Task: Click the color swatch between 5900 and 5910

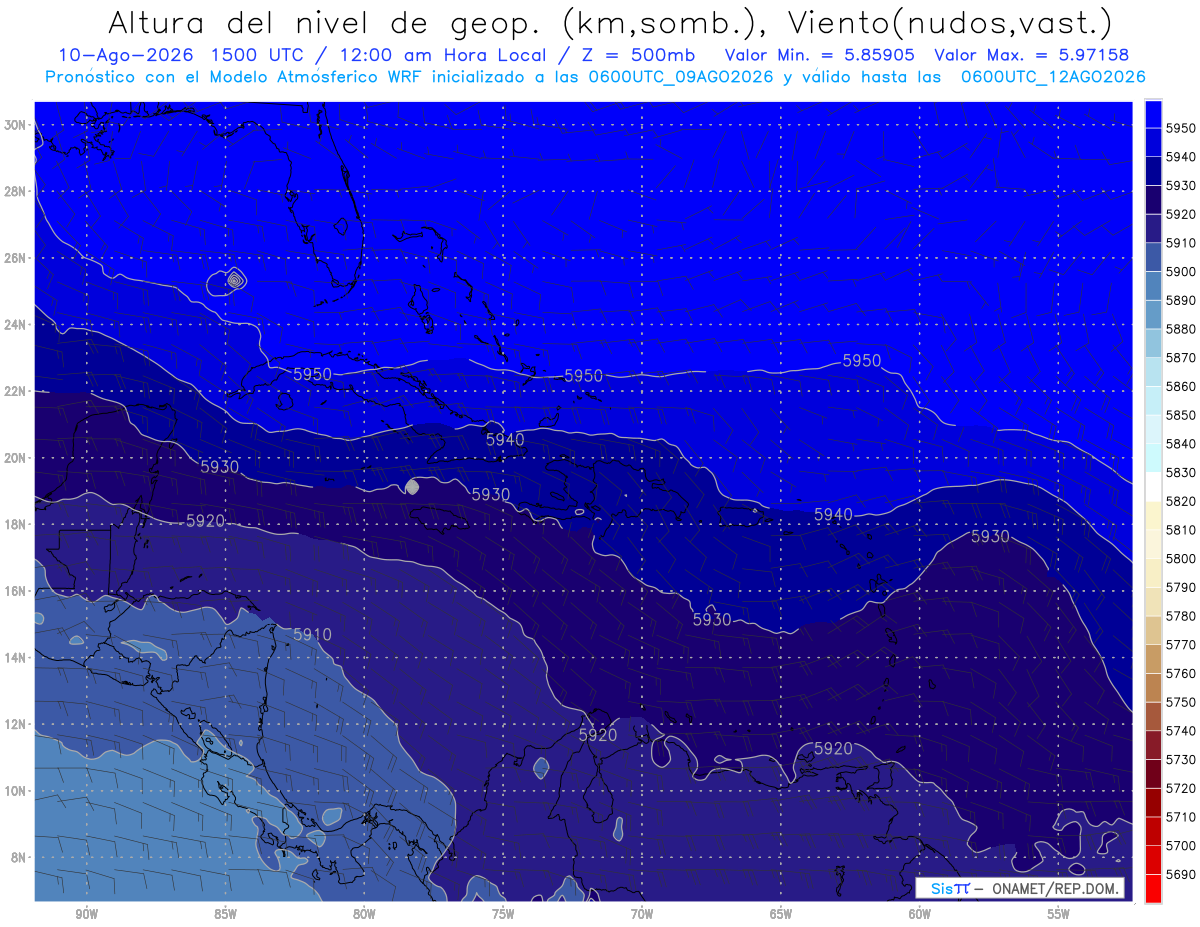Action: click(1153, 258)
